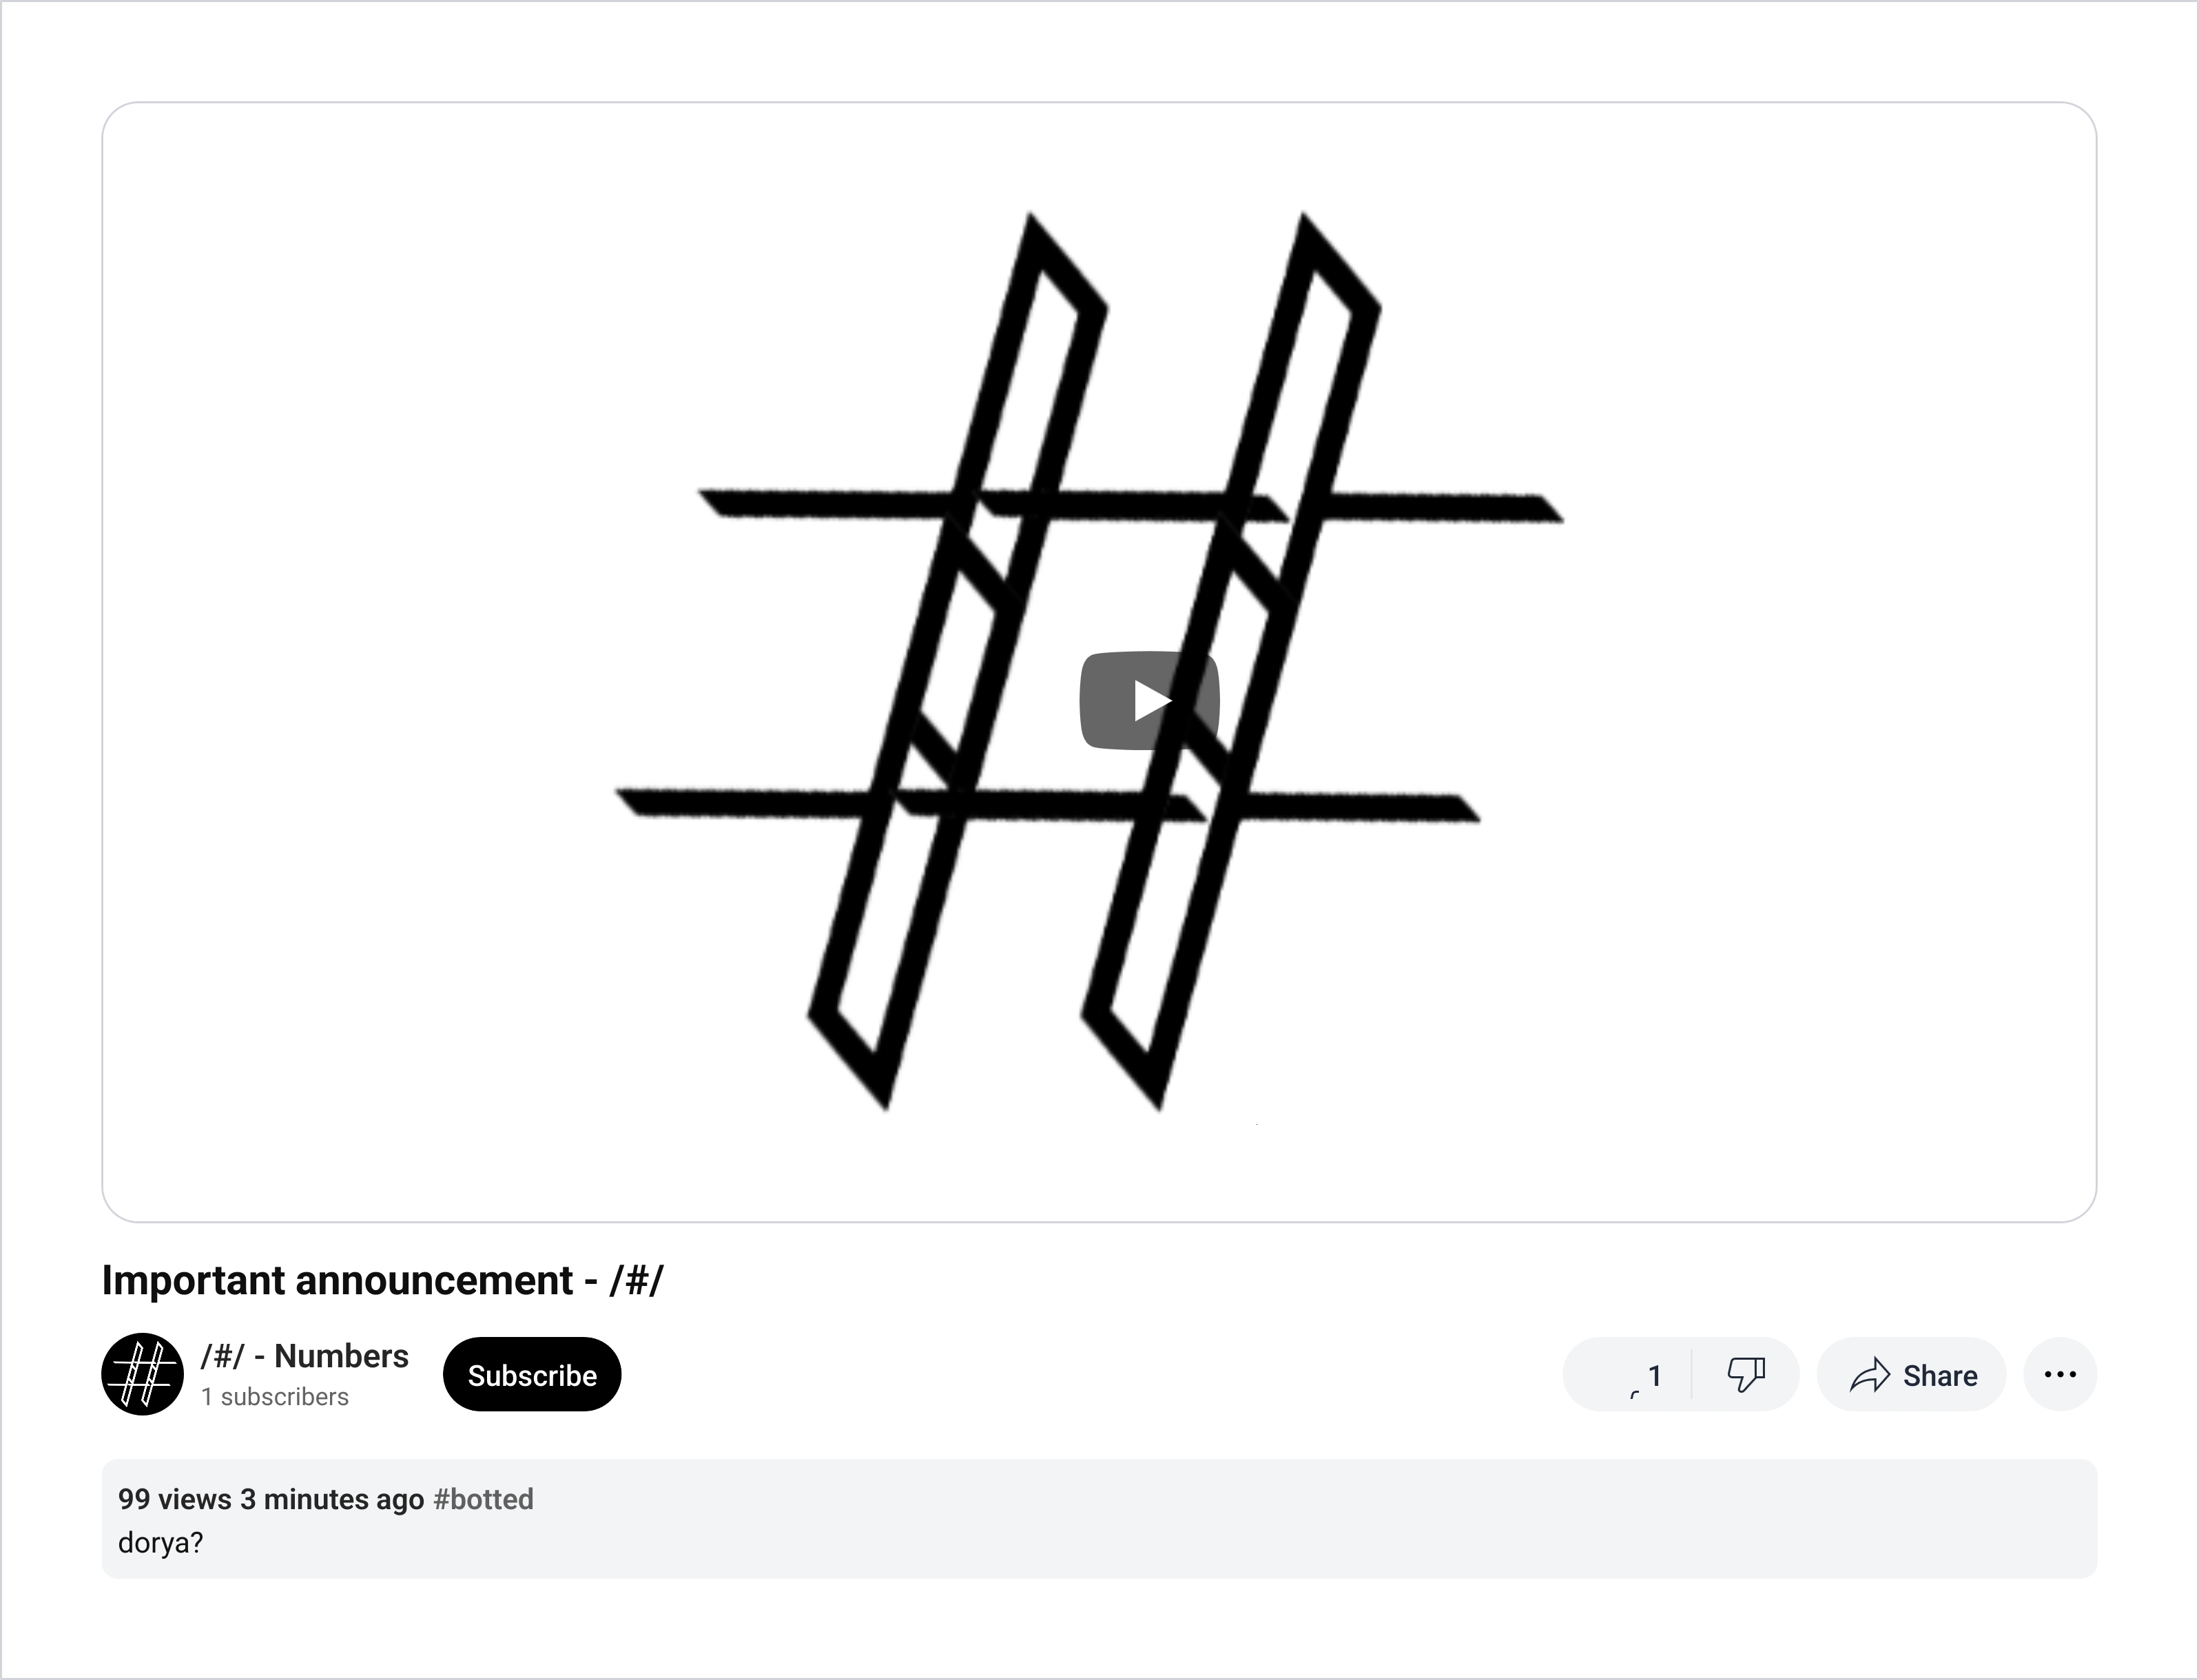Viewport: 2199px width, 1680px height.
Task: Click the like count number 1
Action: [x=1655, y=1376]
